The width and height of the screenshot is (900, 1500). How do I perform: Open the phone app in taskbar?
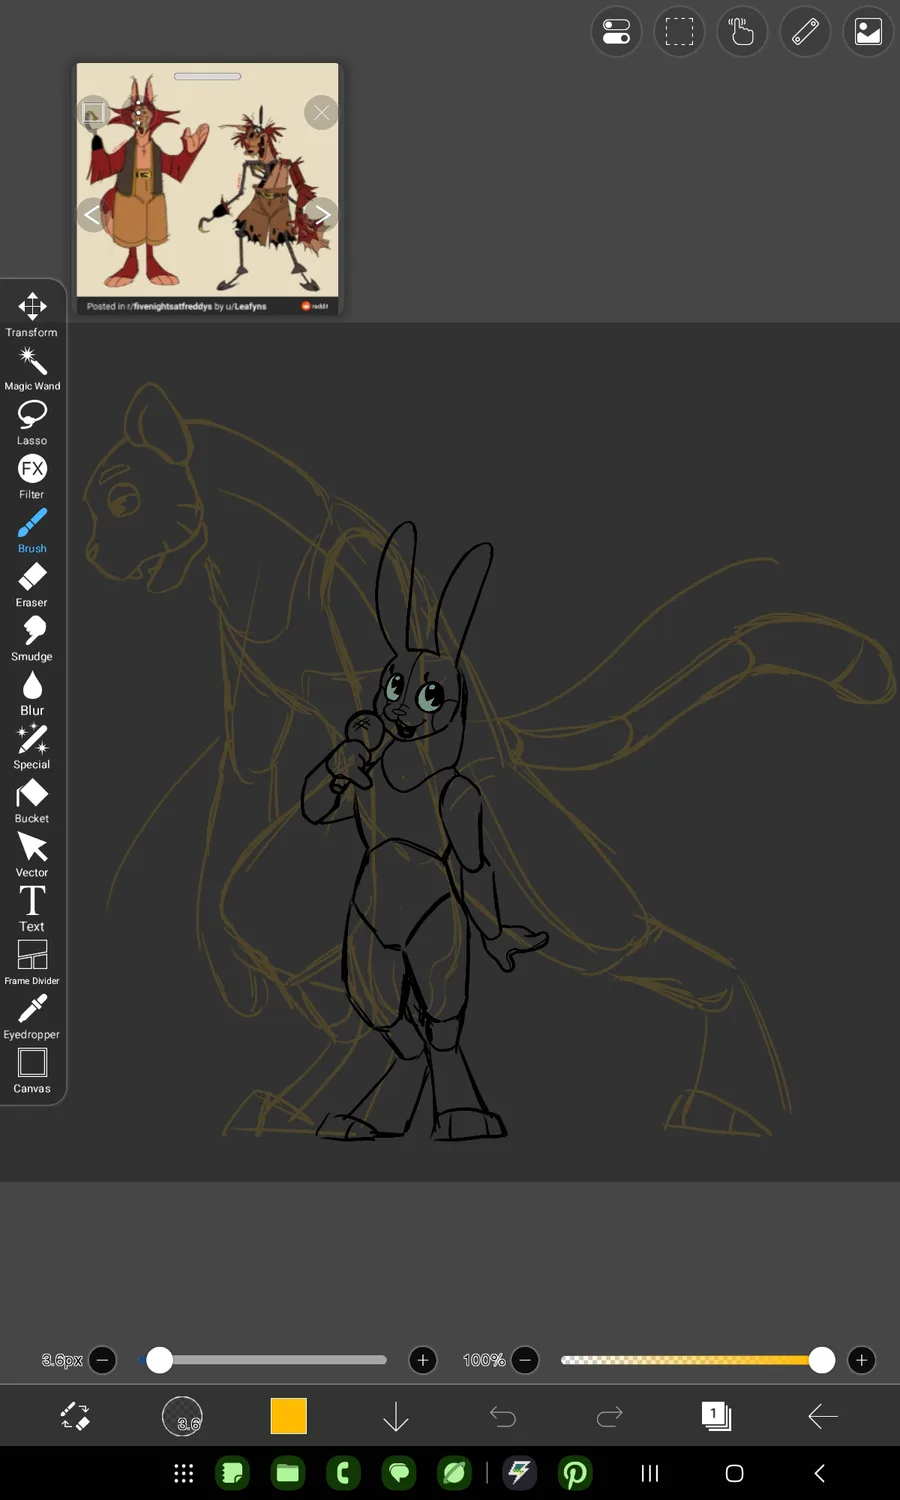point(343,1473)
